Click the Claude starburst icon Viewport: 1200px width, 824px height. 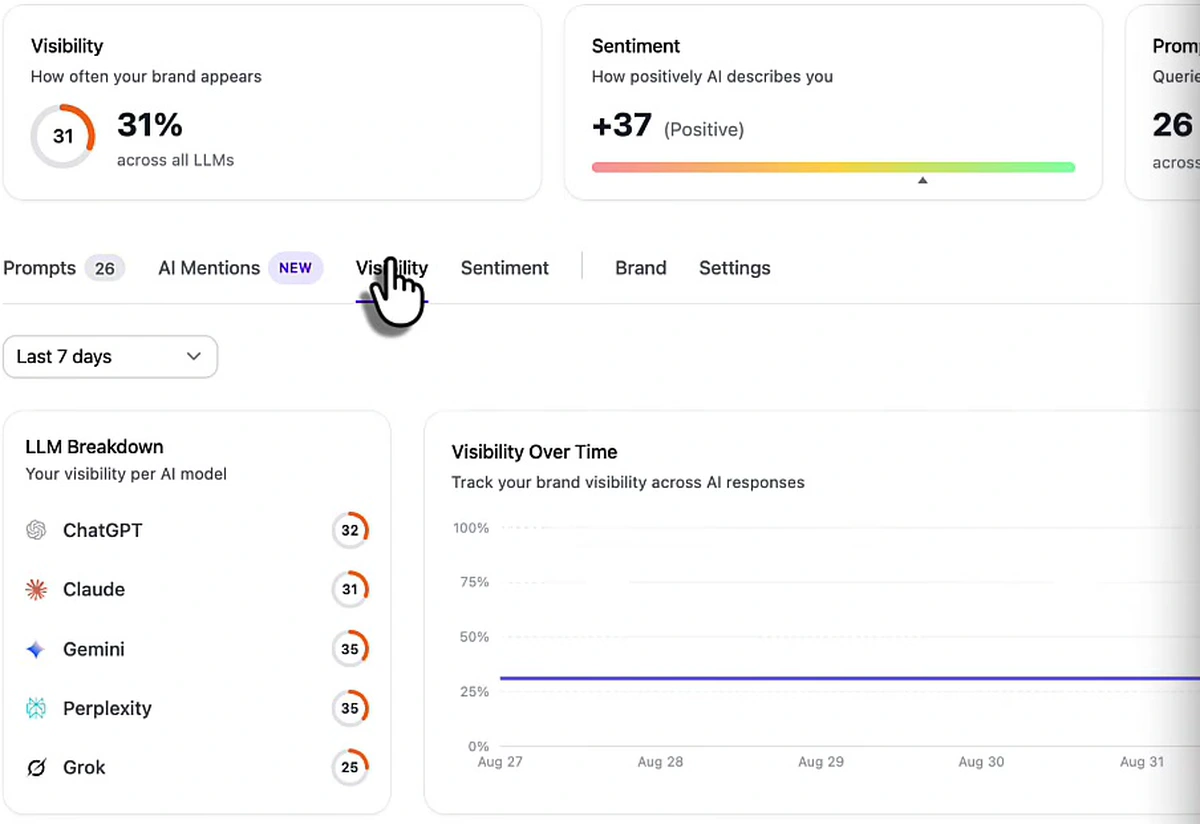[36, 590]
